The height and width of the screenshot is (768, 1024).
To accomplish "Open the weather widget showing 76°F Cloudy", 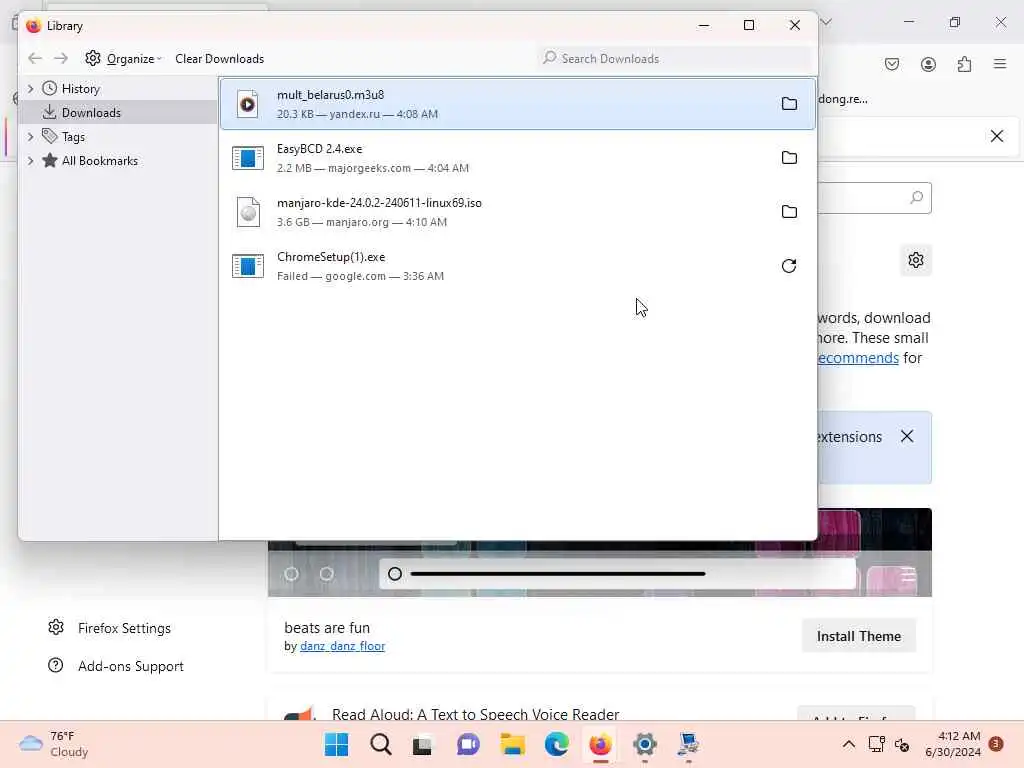I will pyautogui.click(x=54, y=744).
